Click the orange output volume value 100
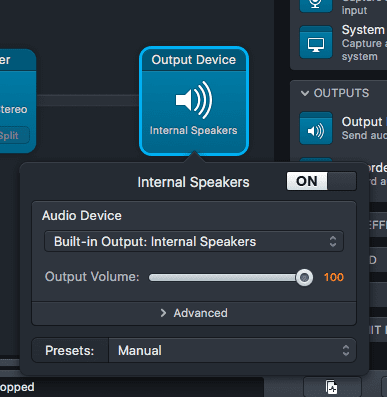The image size is (387, 397). click(334, 277)
